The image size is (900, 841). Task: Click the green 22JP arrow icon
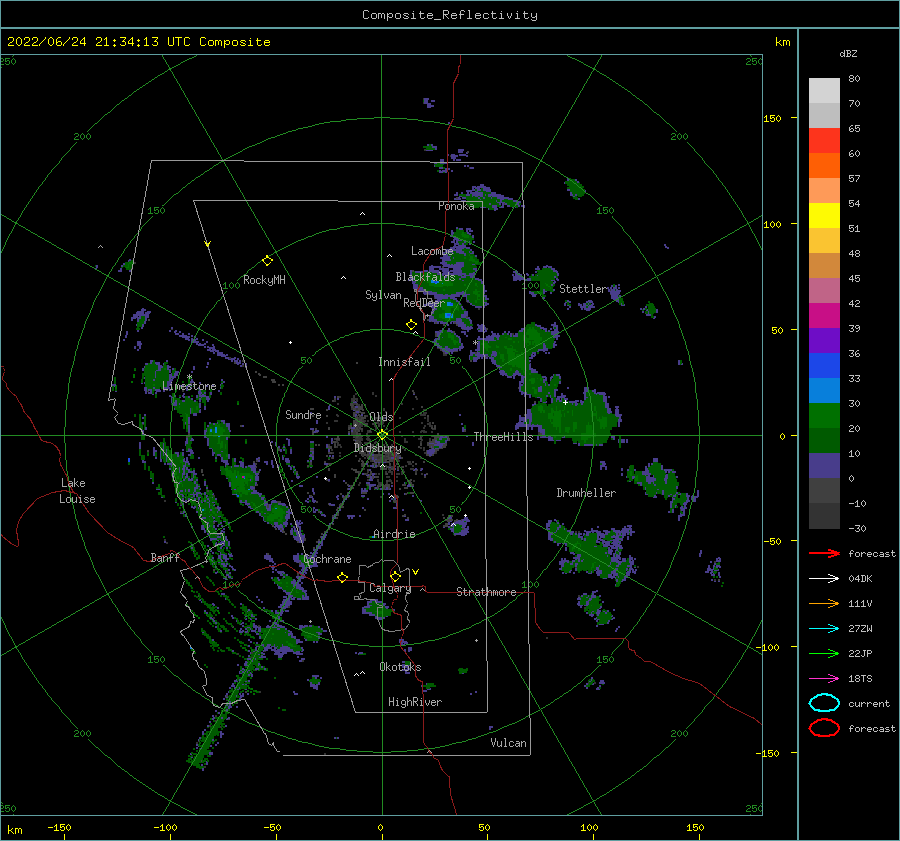824,653
